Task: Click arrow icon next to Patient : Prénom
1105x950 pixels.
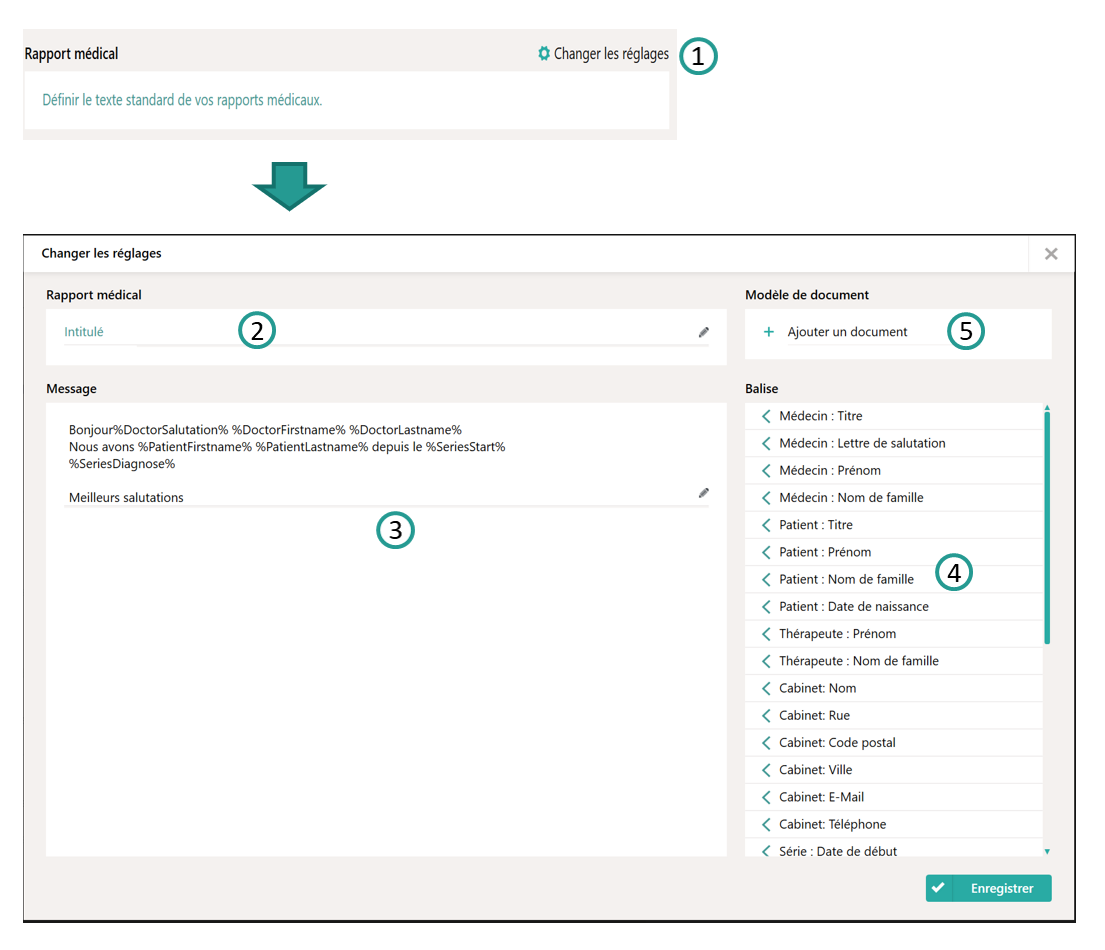Action: click(766, 552)
